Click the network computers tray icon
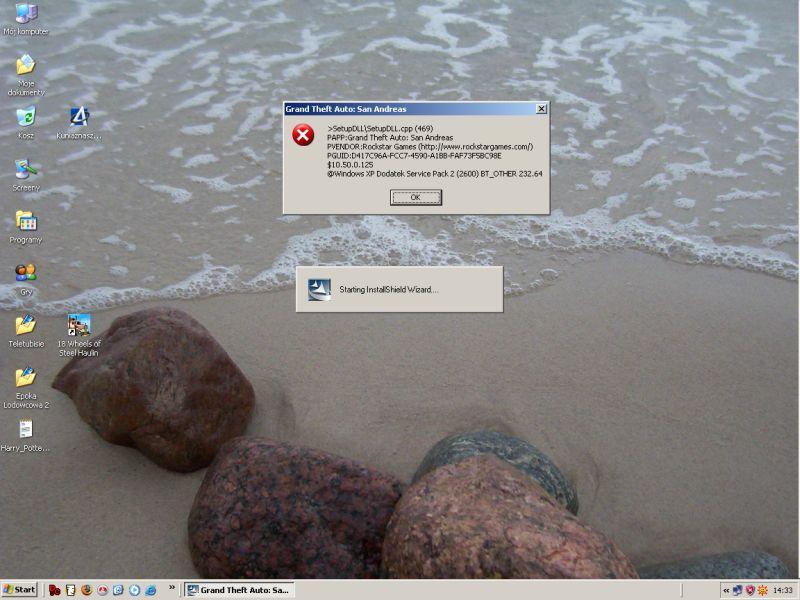Screen dimensions: 800x600 738,591
